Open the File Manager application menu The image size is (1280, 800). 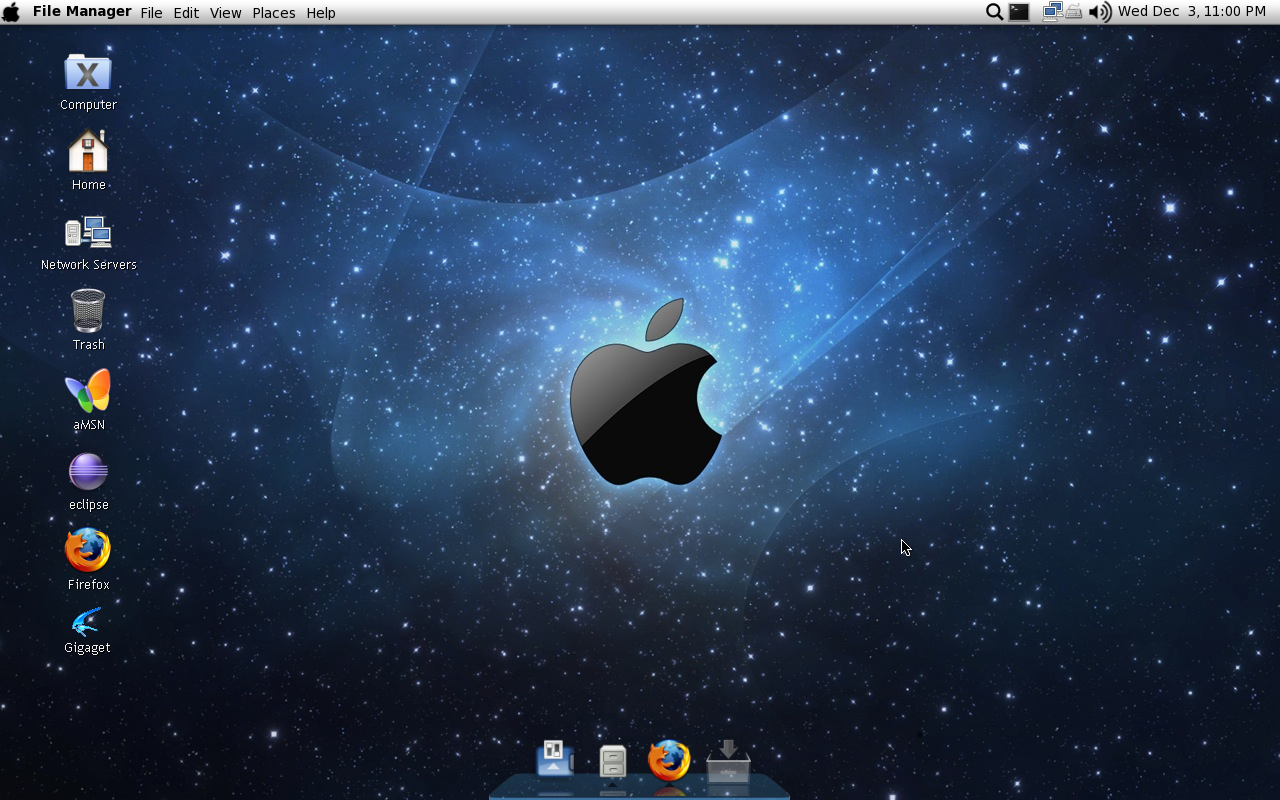pos(82,11)
